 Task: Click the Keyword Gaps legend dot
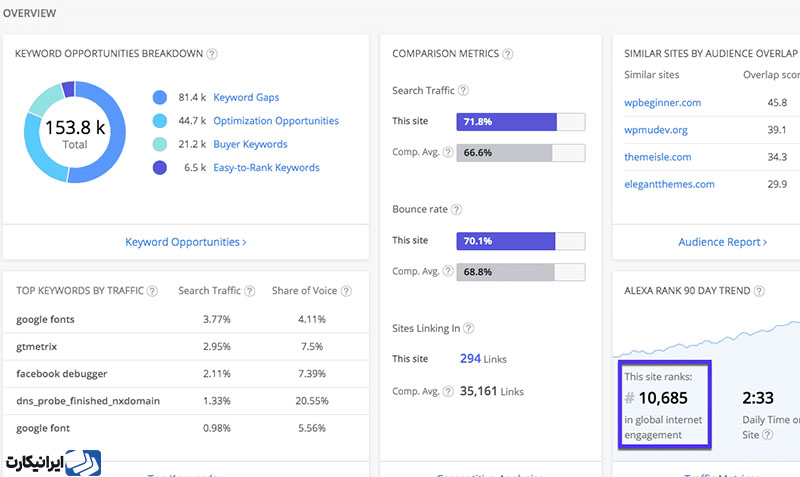point(160,97)
